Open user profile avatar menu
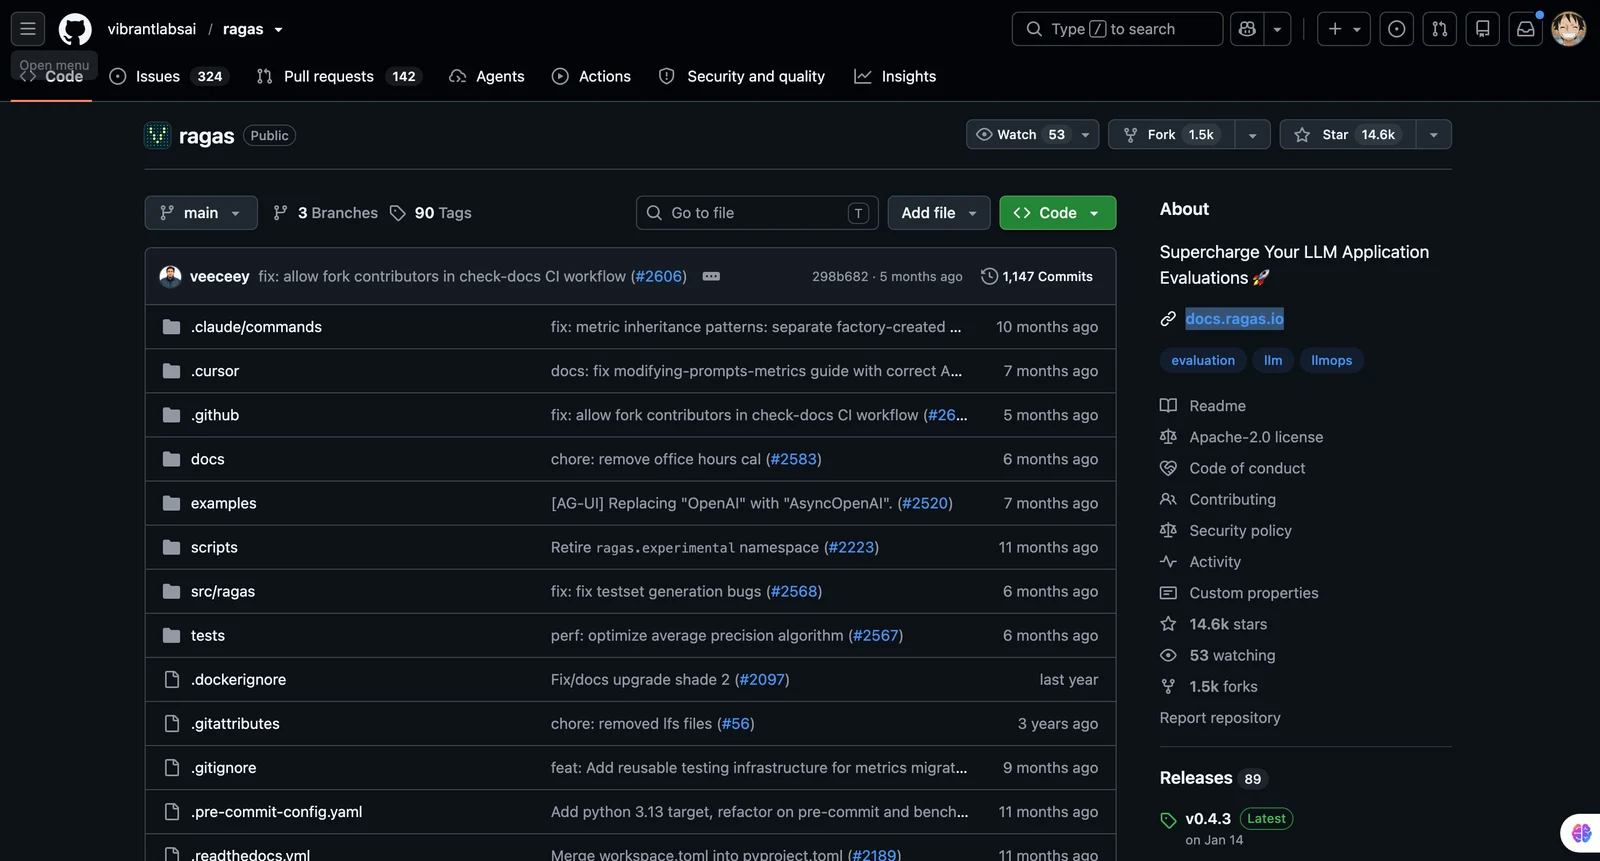This screenshot has width=1600, height=861. pyautogui.click(x=1569, y=29)
